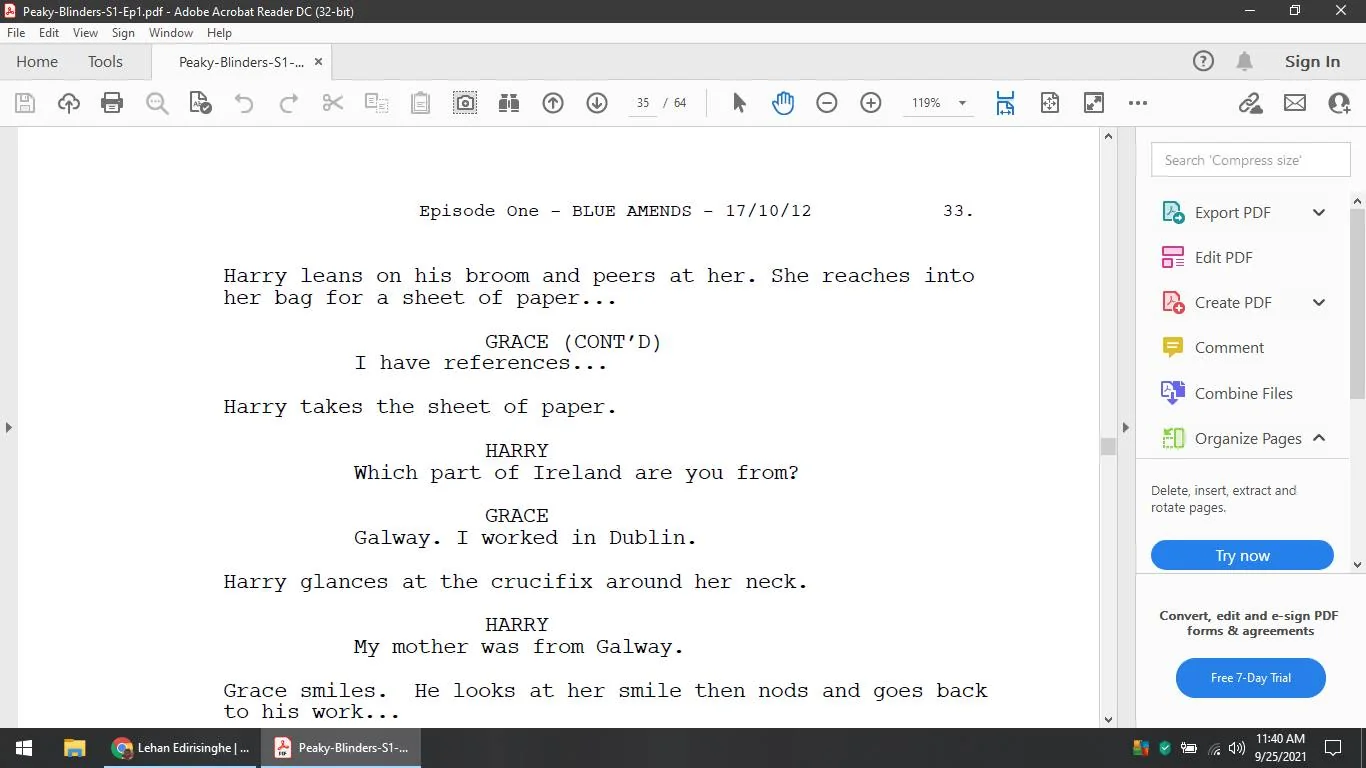Open Help question mark icon
Image resolution: width=1366 pixels, height=768 pixels.
click(x=1203, y=62)
